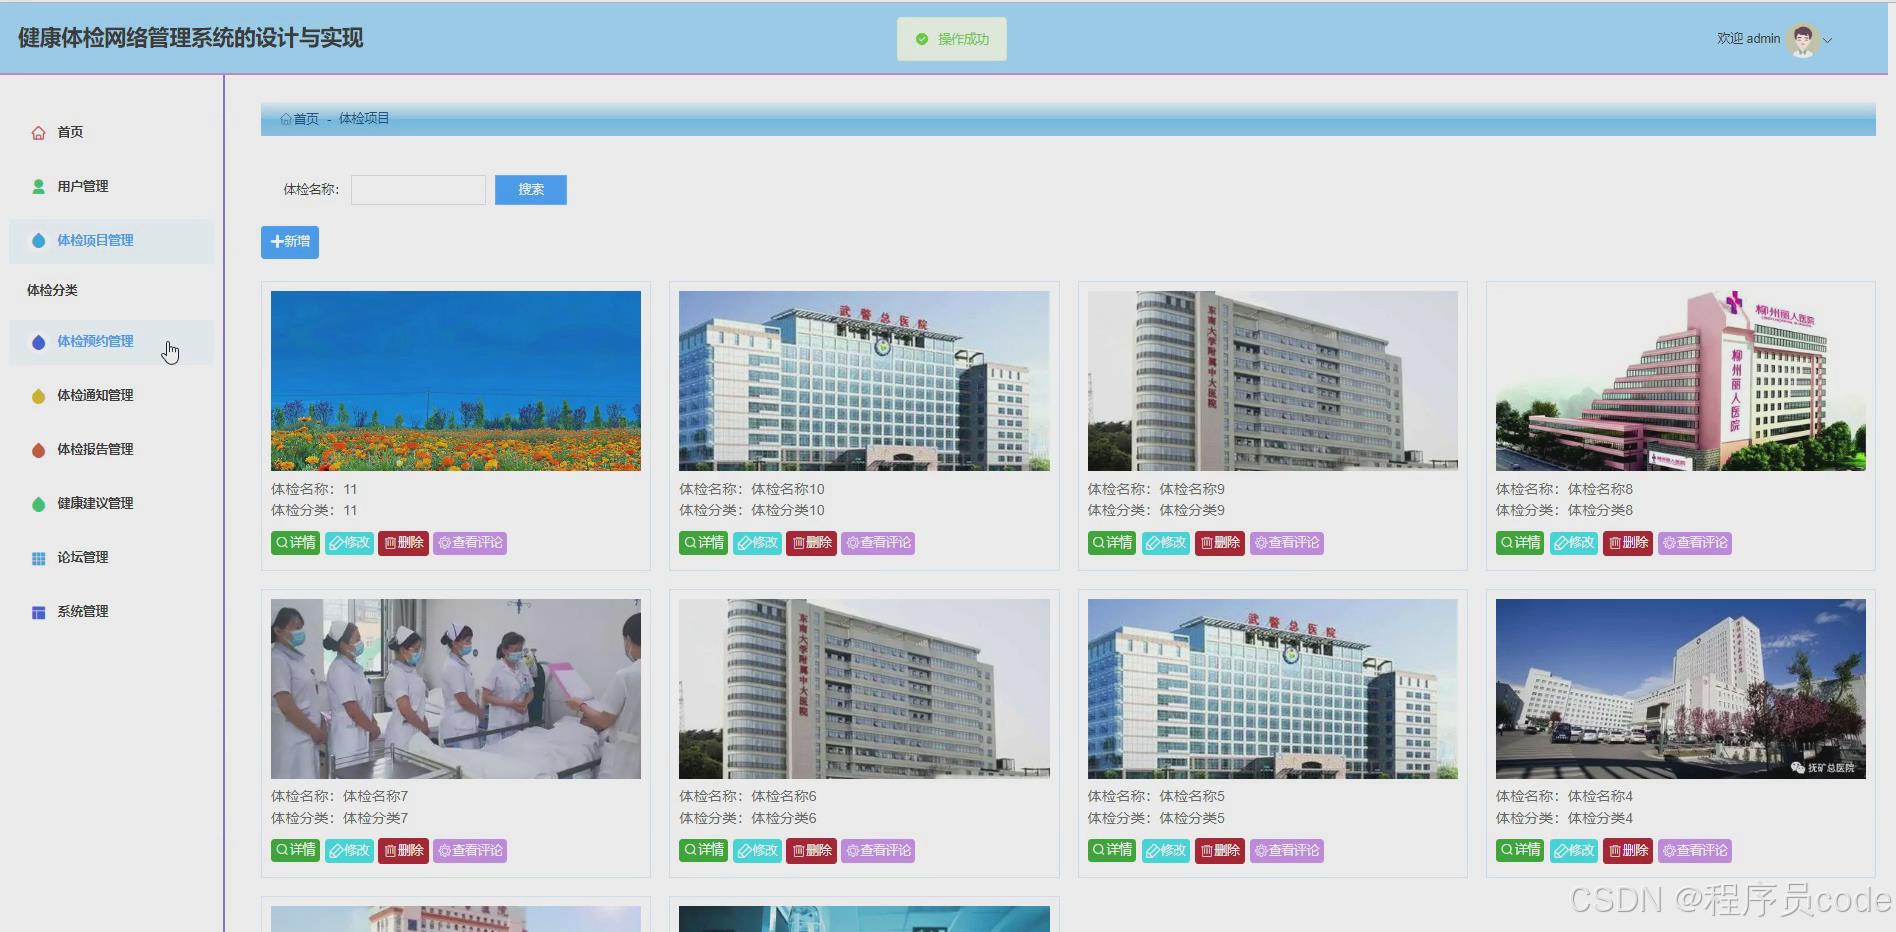Click the green user icon for 用户管理
1896x932 pixels.
[38, 187]
